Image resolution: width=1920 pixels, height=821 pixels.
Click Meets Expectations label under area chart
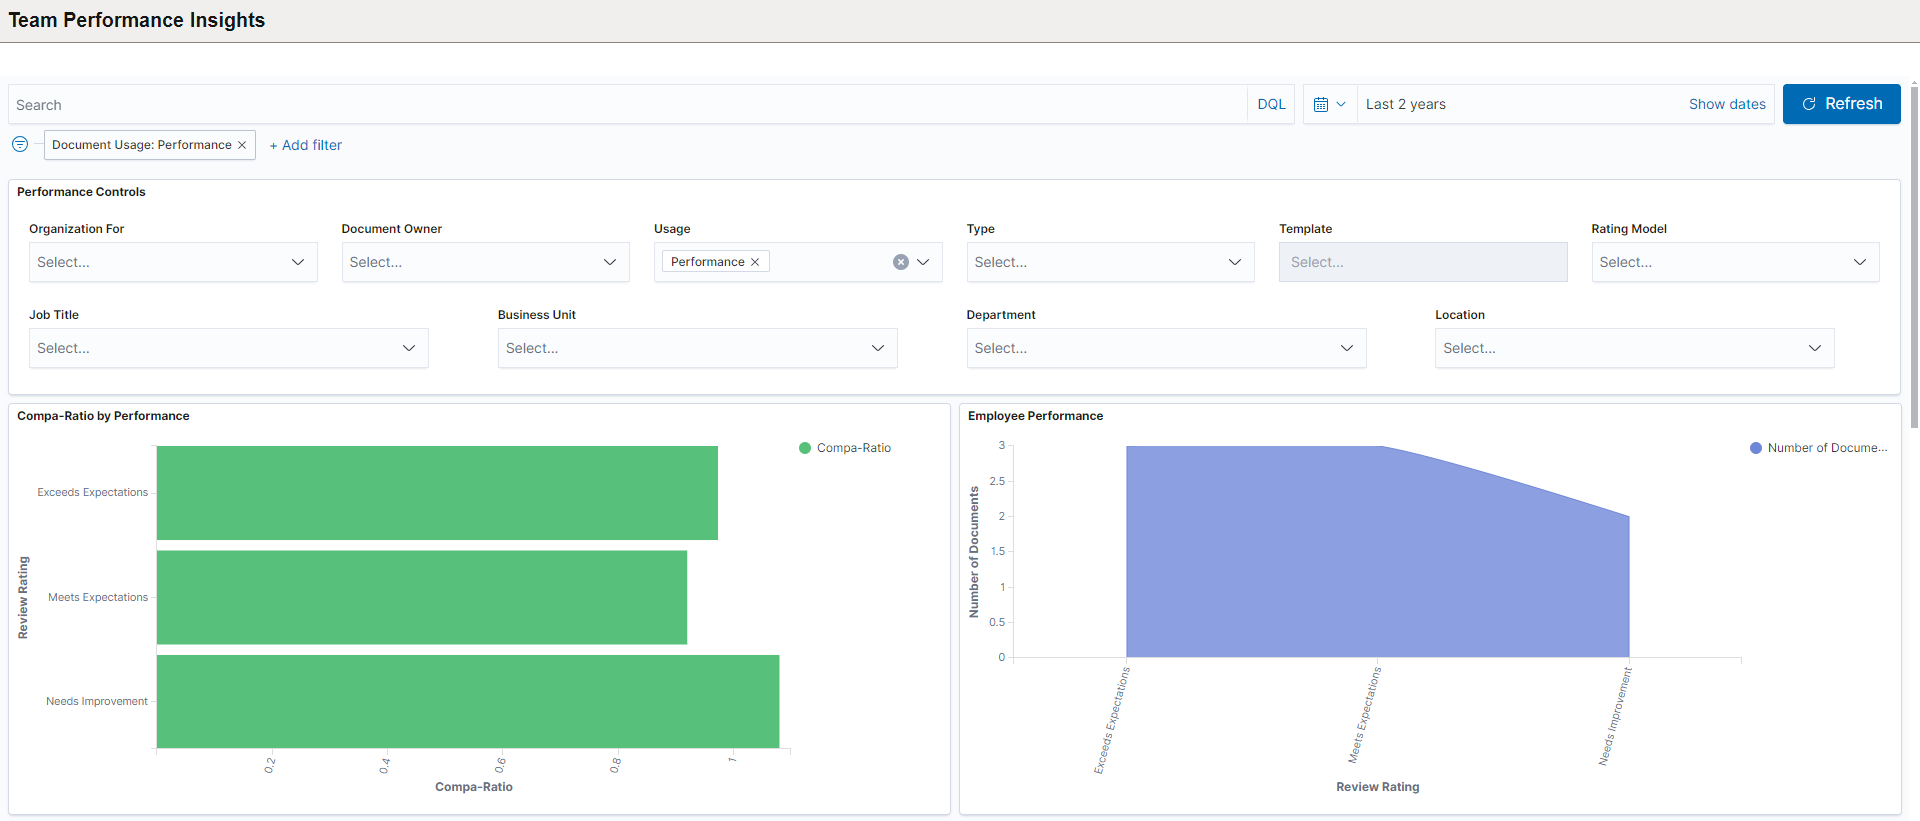coord(1364,716)
